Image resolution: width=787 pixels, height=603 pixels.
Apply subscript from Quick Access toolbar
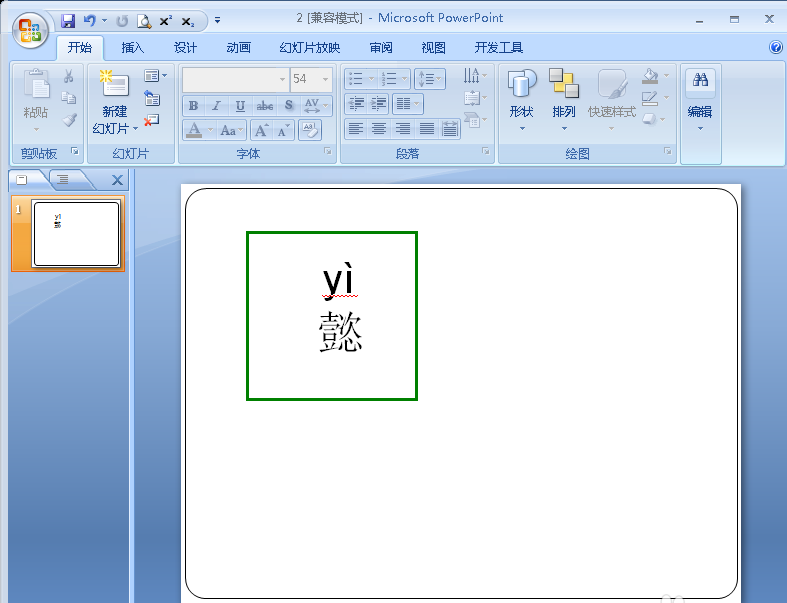pos(188,22)
